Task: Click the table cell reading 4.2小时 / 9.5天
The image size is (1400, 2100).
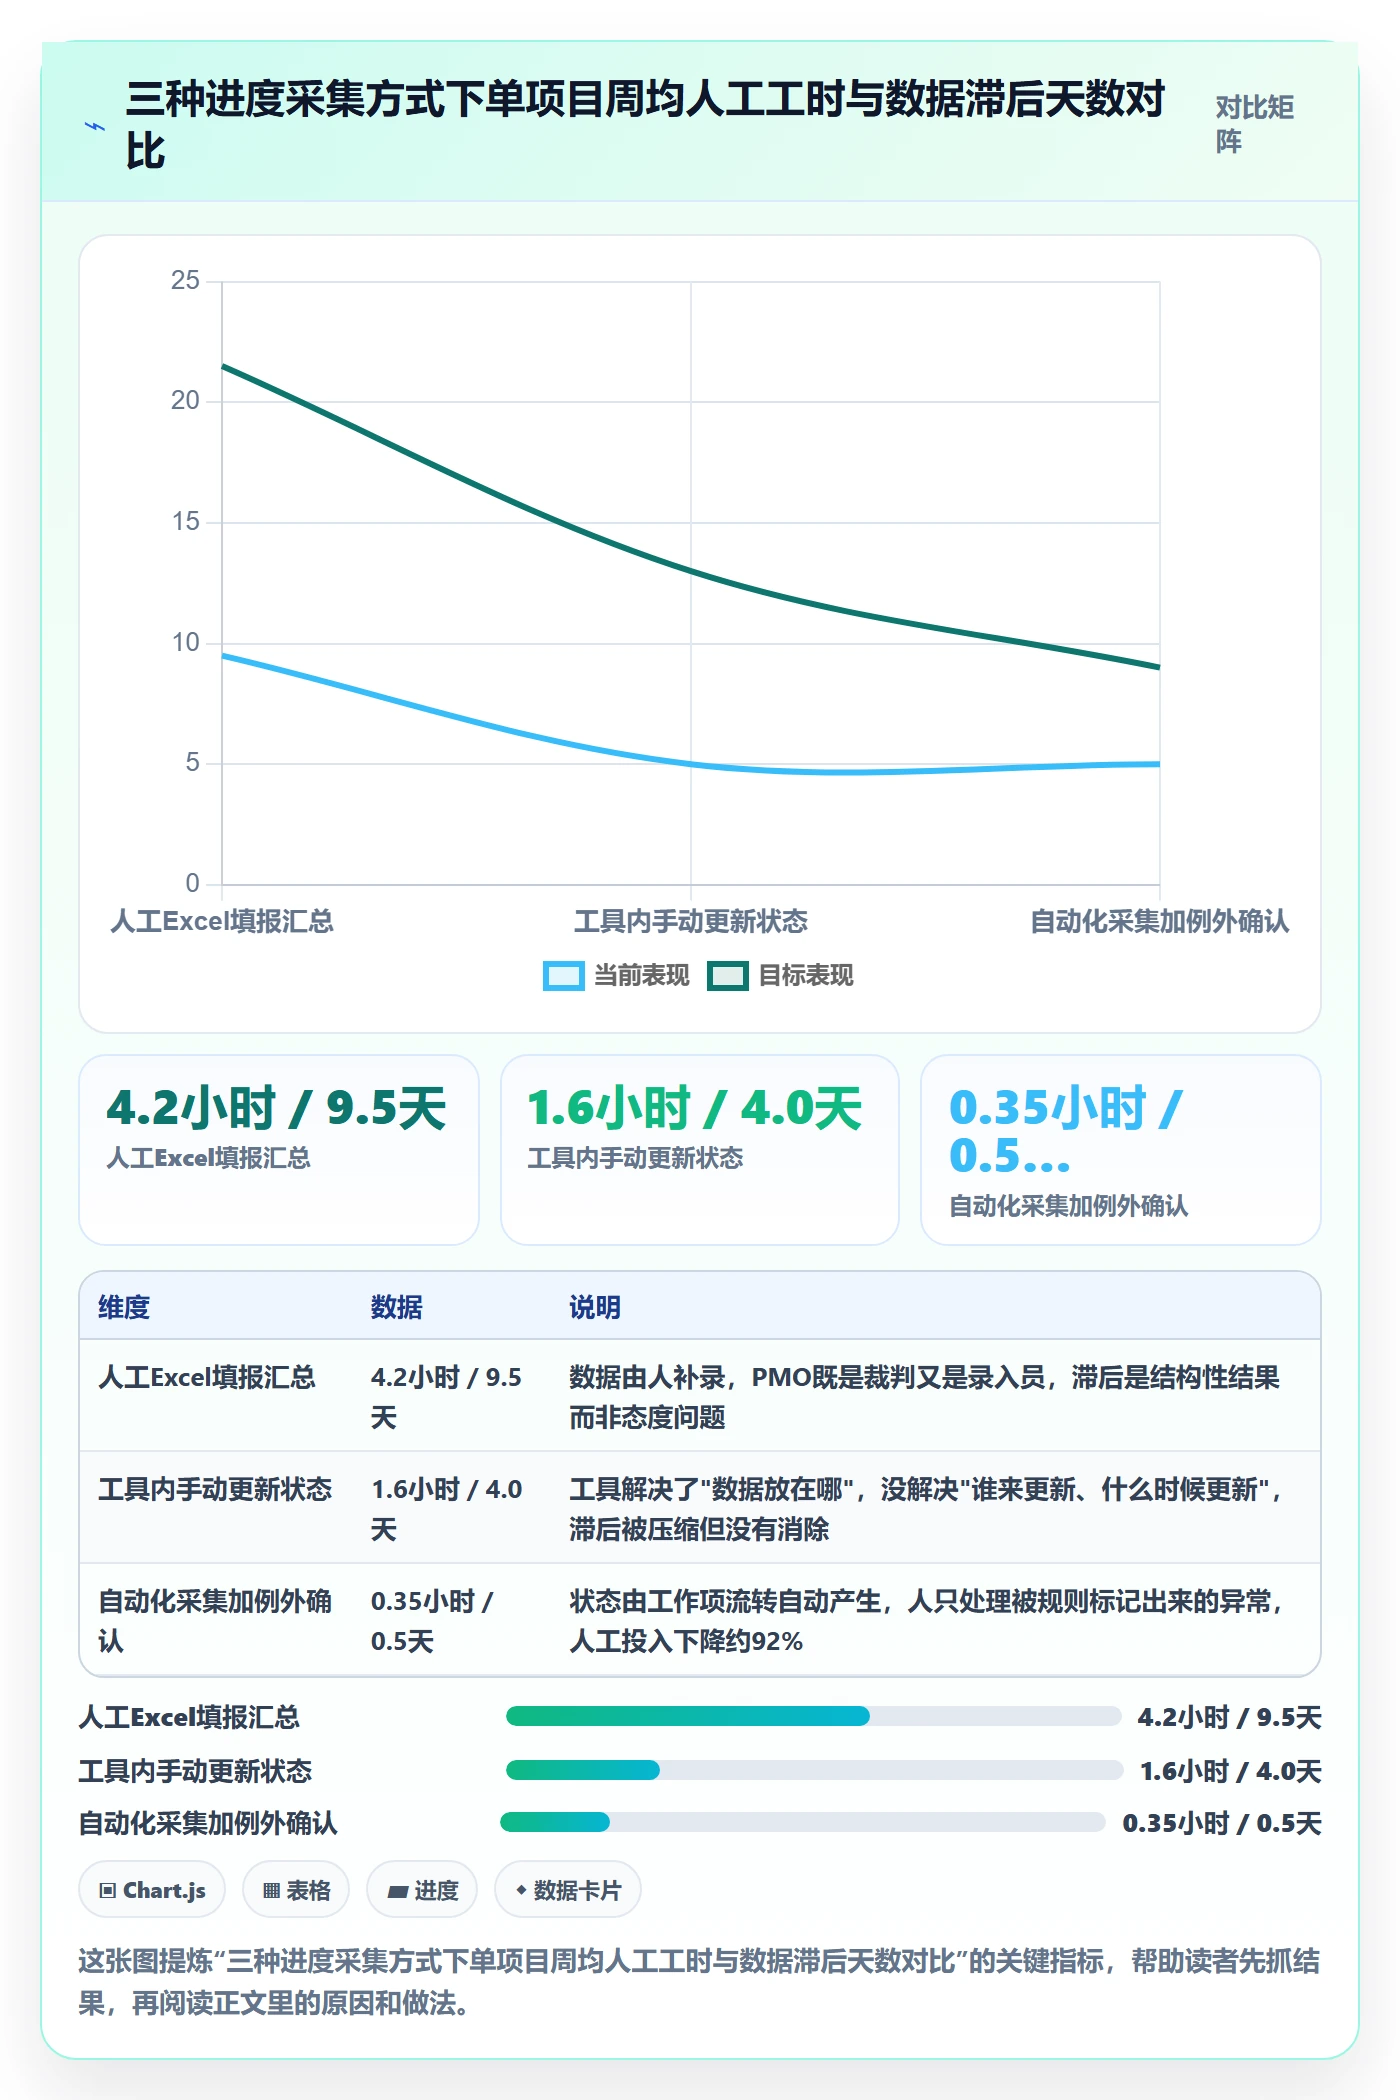Action: coord(446,1397)
